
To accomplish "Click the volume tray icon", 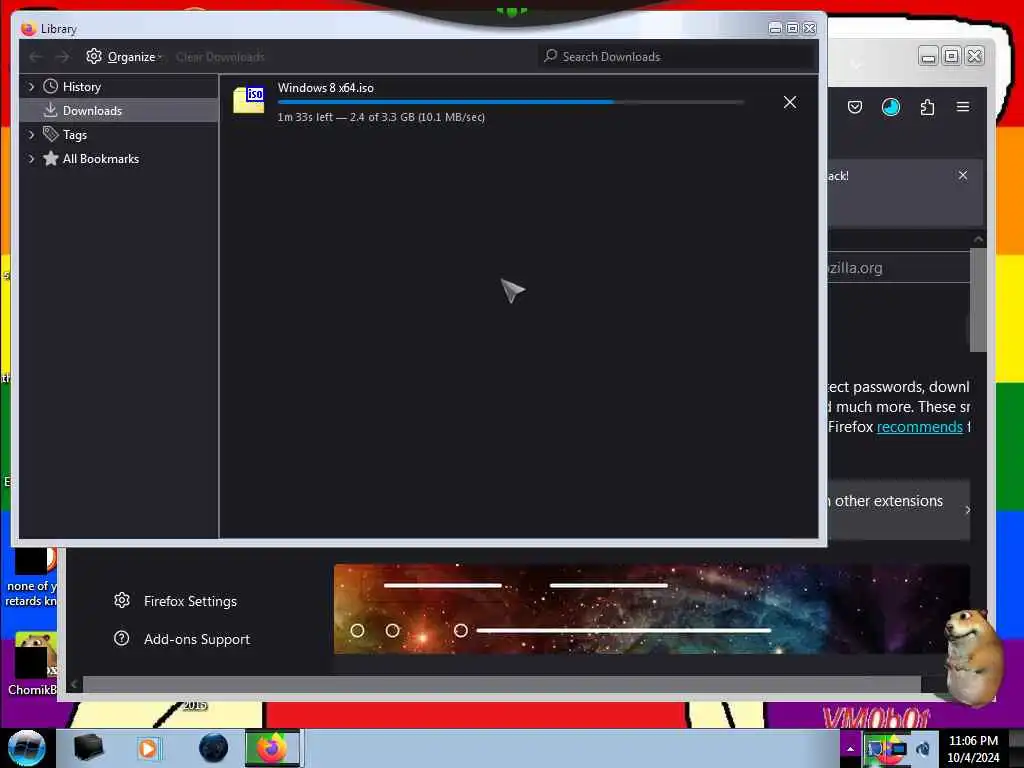I will click(x=923, y=749).
